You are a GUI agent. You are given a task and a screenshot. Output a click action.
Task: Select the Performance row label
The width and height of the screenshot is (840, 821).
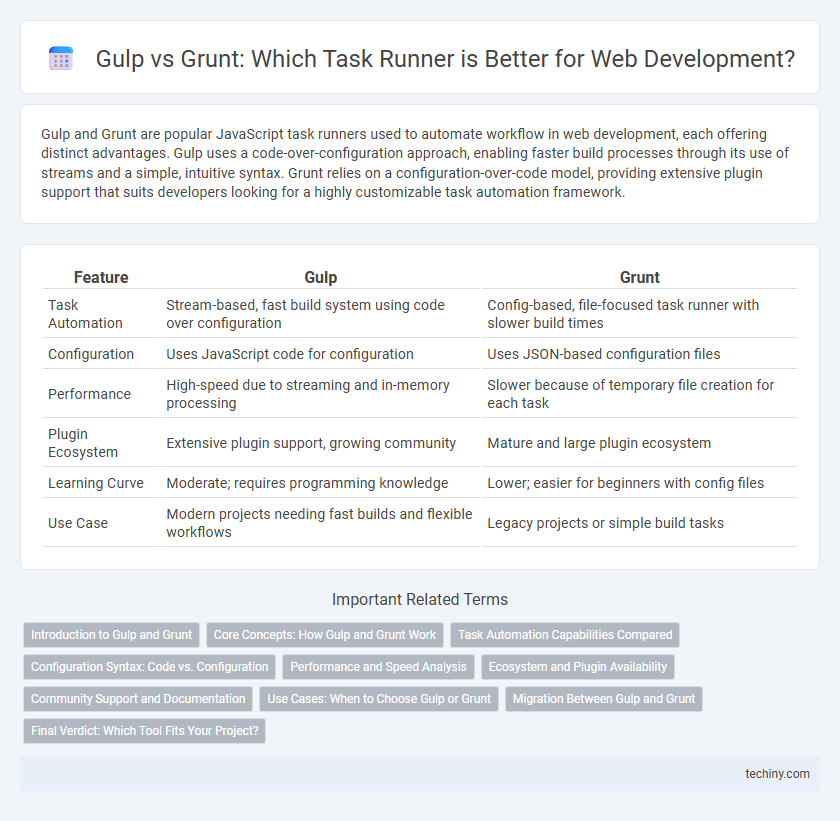click(x=89, y=394)
